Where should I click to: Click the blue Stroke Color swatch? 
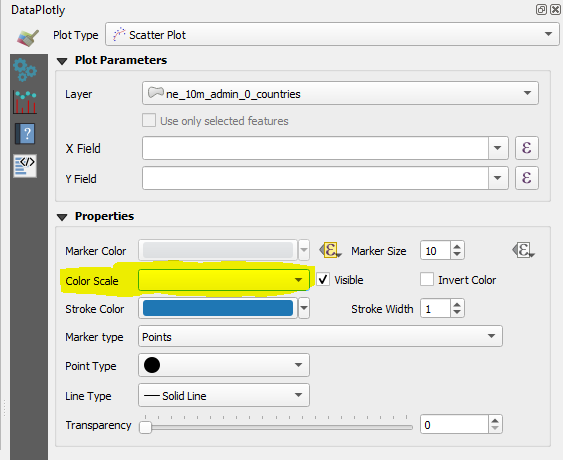point(218,308)
